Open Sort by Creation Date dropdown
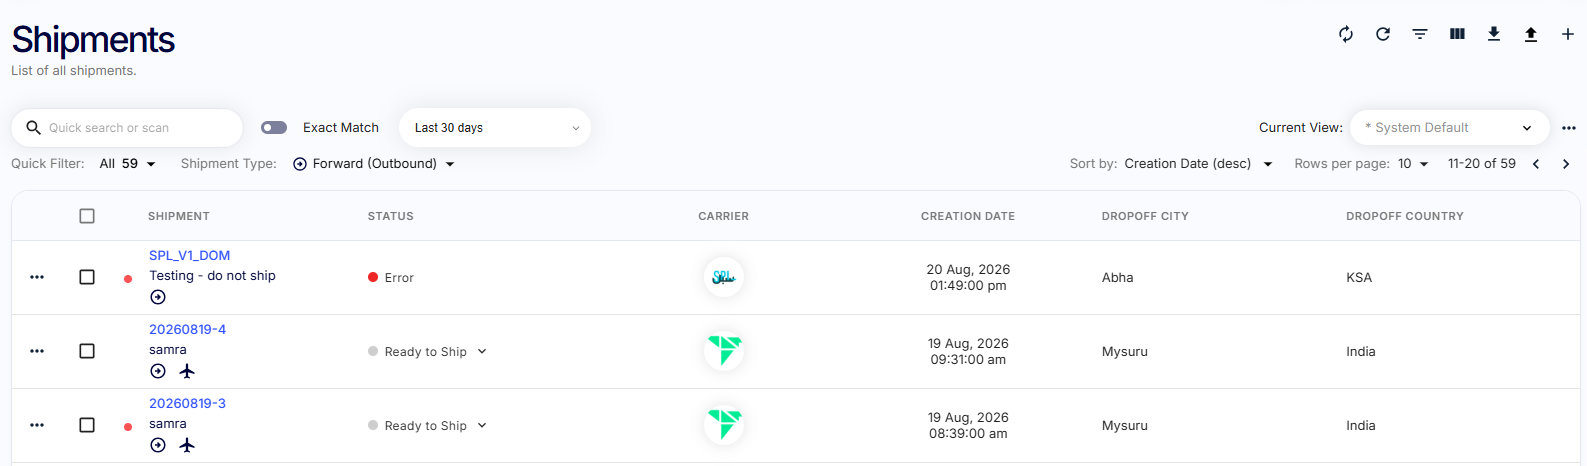1587x466 pixels. (1198, 164)
